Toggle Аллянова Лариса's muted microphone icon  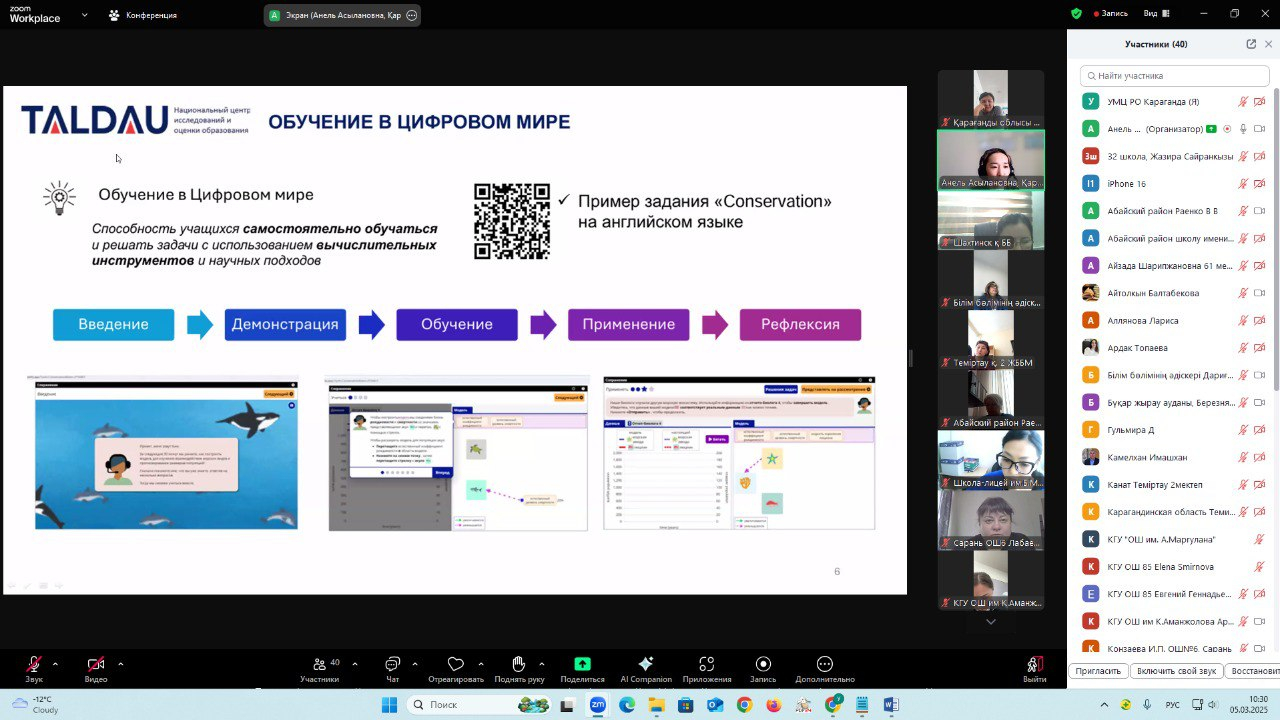click(x=1242, y=321)
